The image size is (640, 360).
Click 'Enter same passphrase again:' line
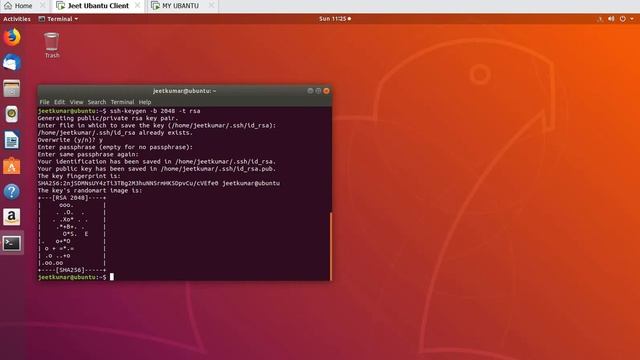pos(88,154)
